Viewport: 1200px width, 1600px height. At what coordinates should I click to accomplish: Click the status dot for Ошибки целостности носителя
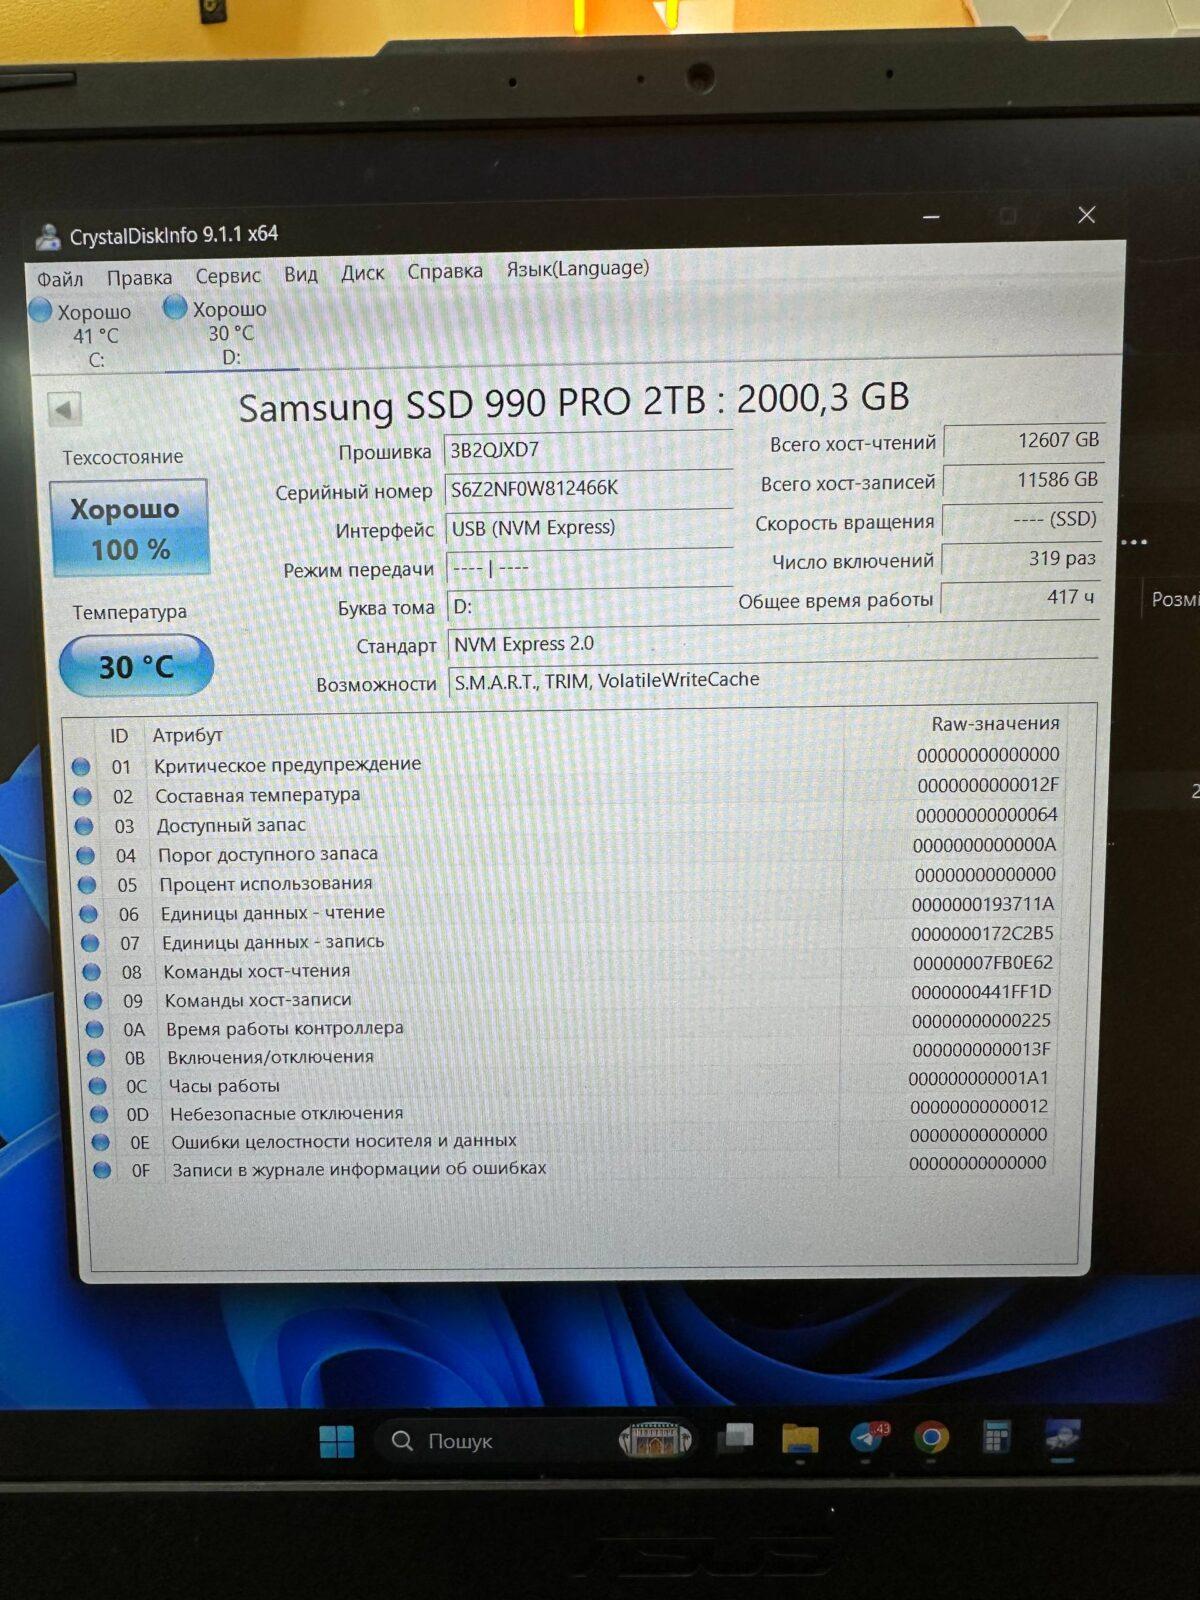pyautogui.click(x=101, y=1142)
